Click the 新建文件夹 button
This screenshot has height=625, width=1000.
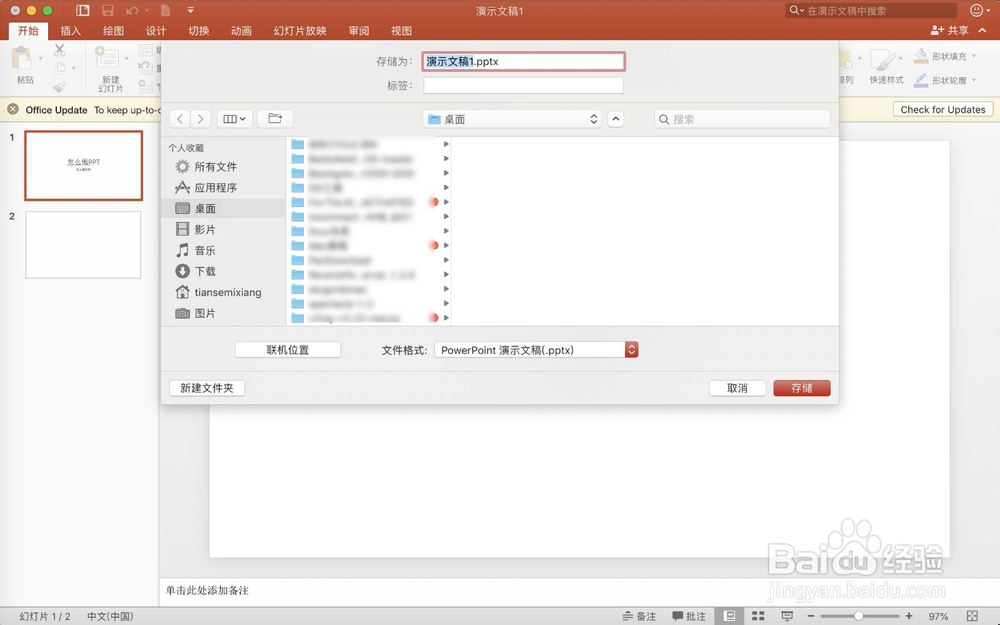[x=206, y=388]
